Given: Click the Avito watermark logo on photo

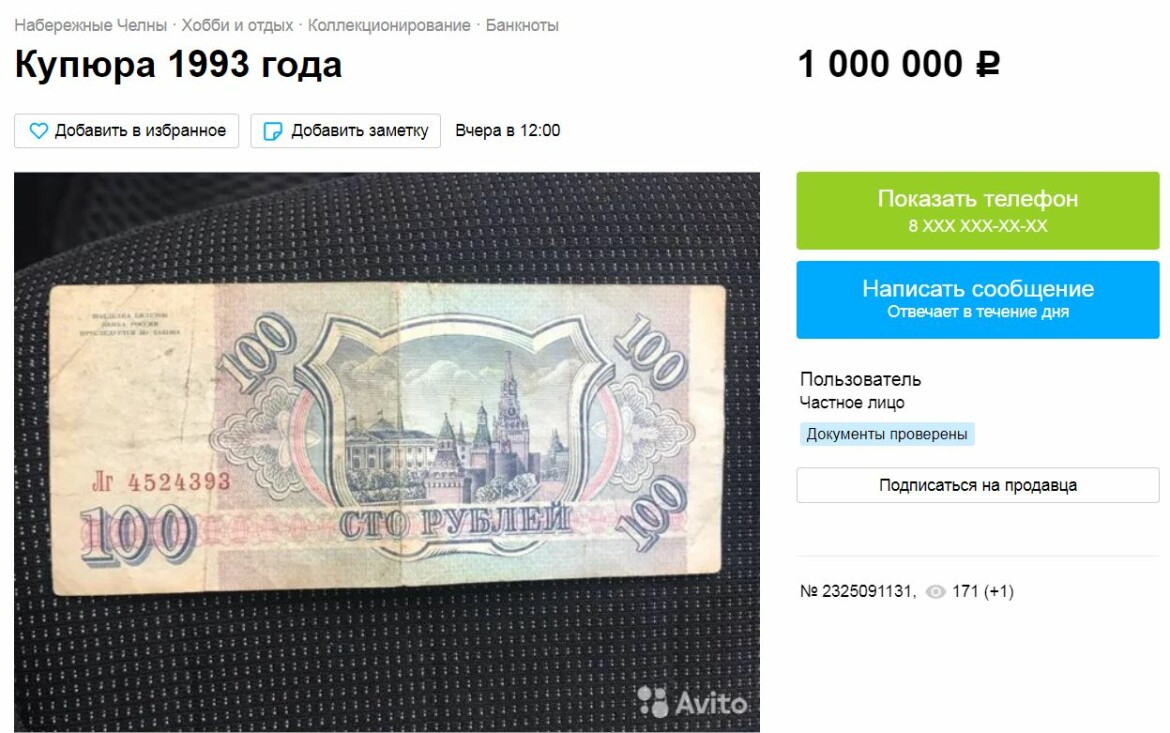Looking at the screenshot, I should (692, 702).
